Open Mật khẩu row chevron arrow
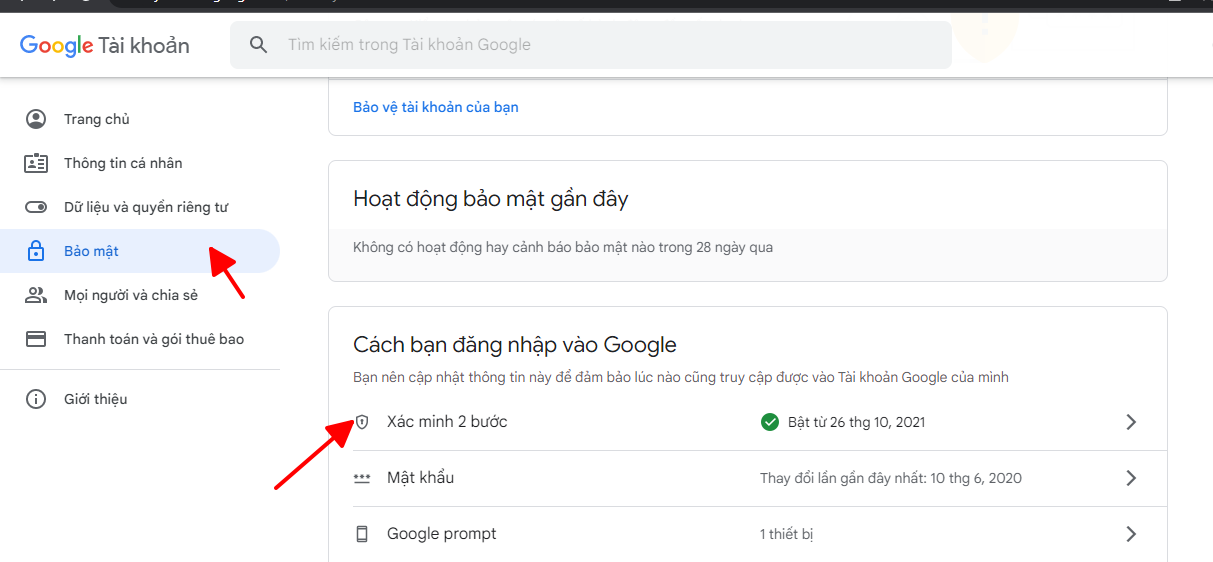The image size is (1213, 562). [x=1131, y=478]
